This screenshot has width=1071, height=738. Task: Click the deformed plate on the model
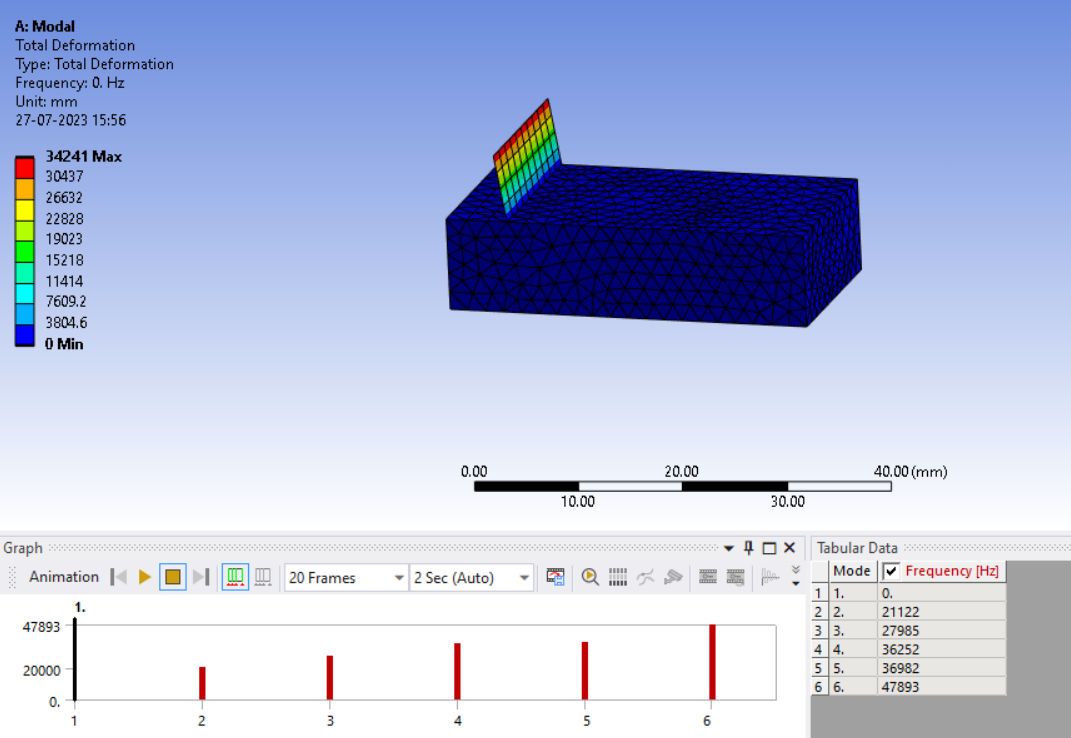pyautogui.click(x=527, y=158)
